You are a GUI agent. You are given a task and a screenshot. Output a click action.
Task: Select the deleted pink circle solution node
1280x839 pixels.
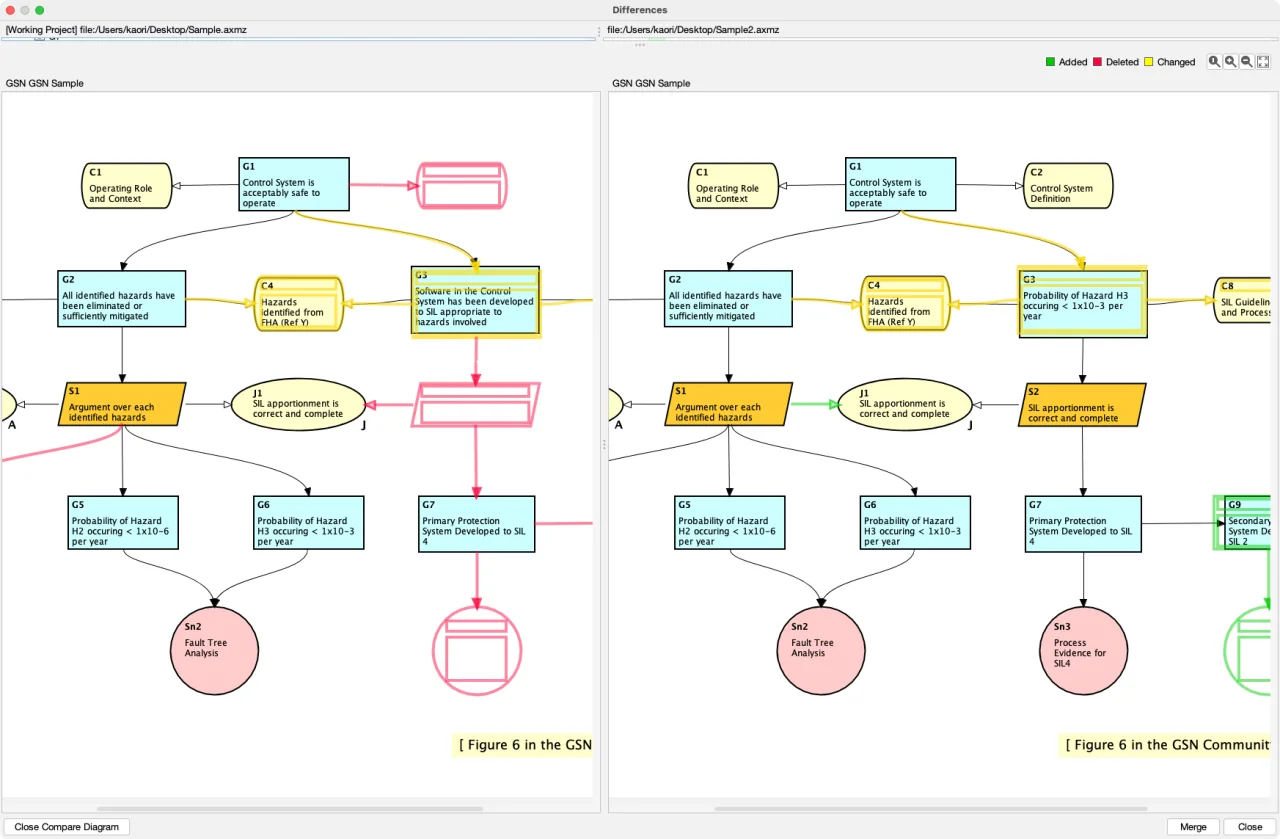(x=477, y=650)
